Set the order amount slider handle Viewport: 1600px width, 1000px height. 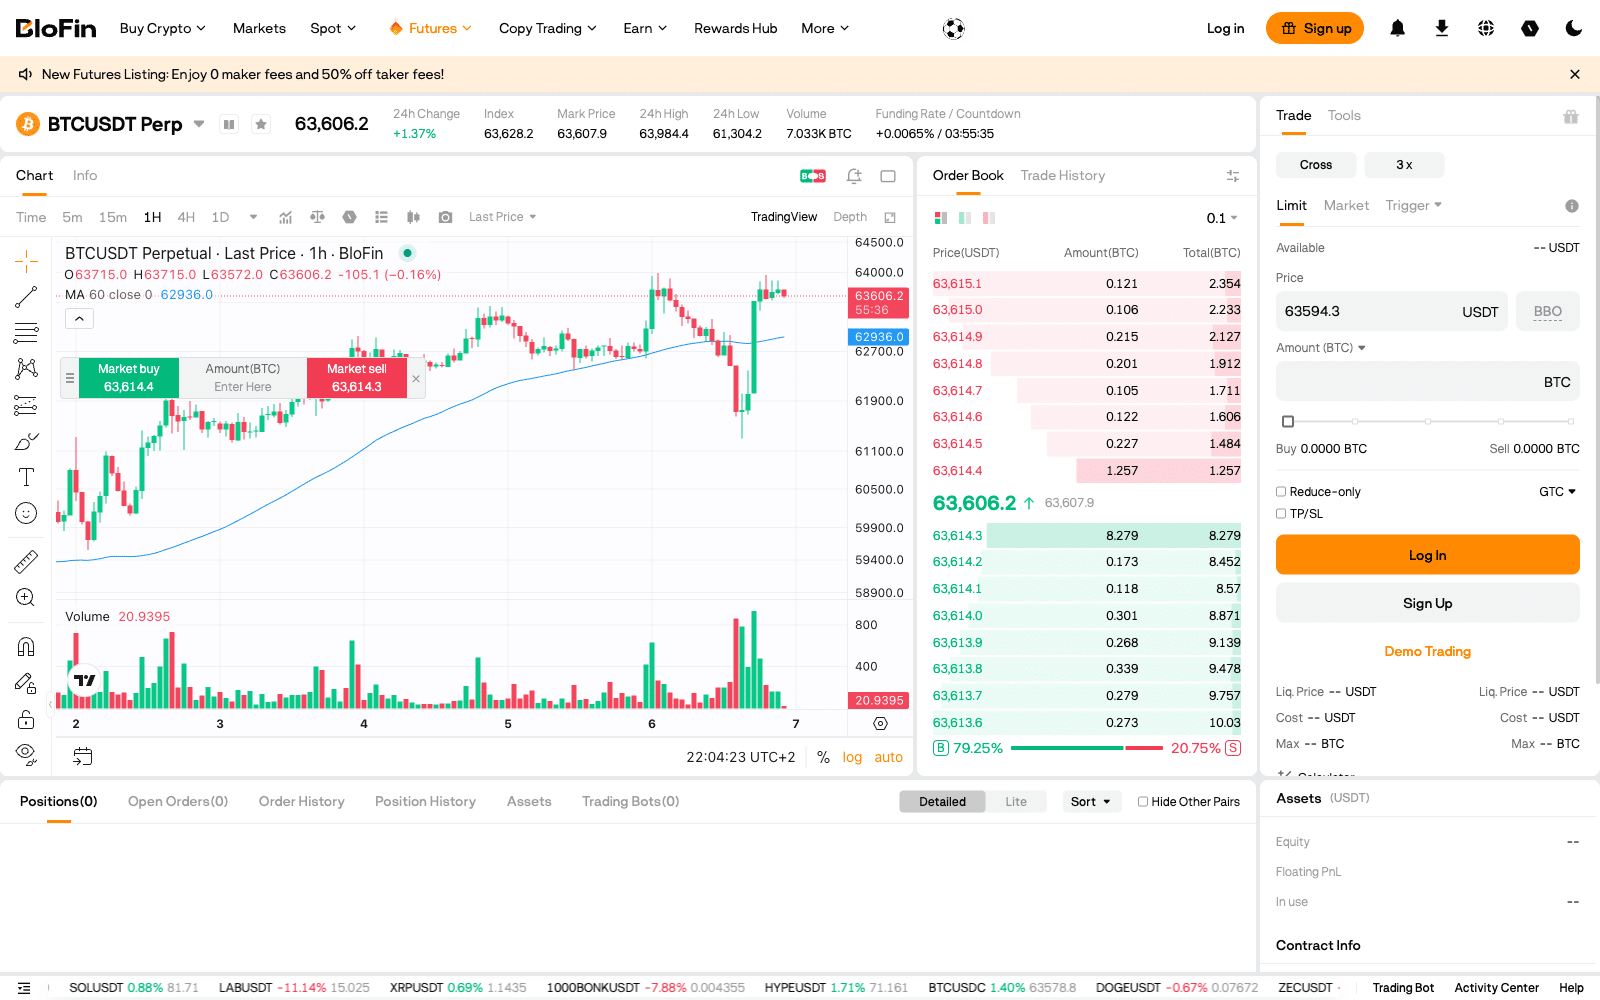coord(1288,422)
